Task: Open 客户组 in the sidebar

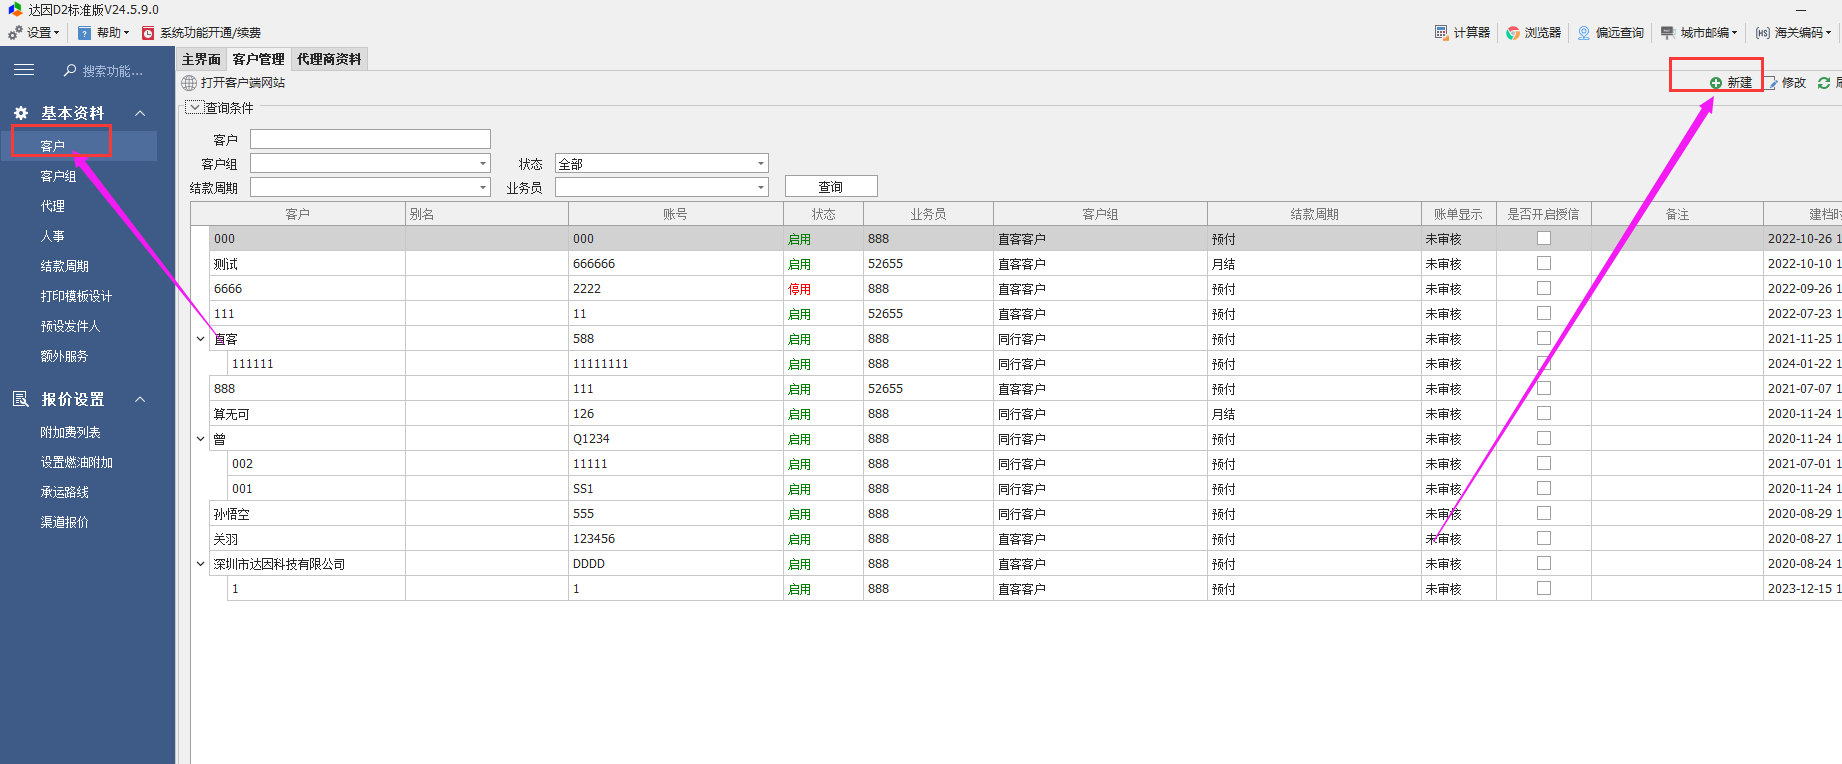Action: pos(58,176)
